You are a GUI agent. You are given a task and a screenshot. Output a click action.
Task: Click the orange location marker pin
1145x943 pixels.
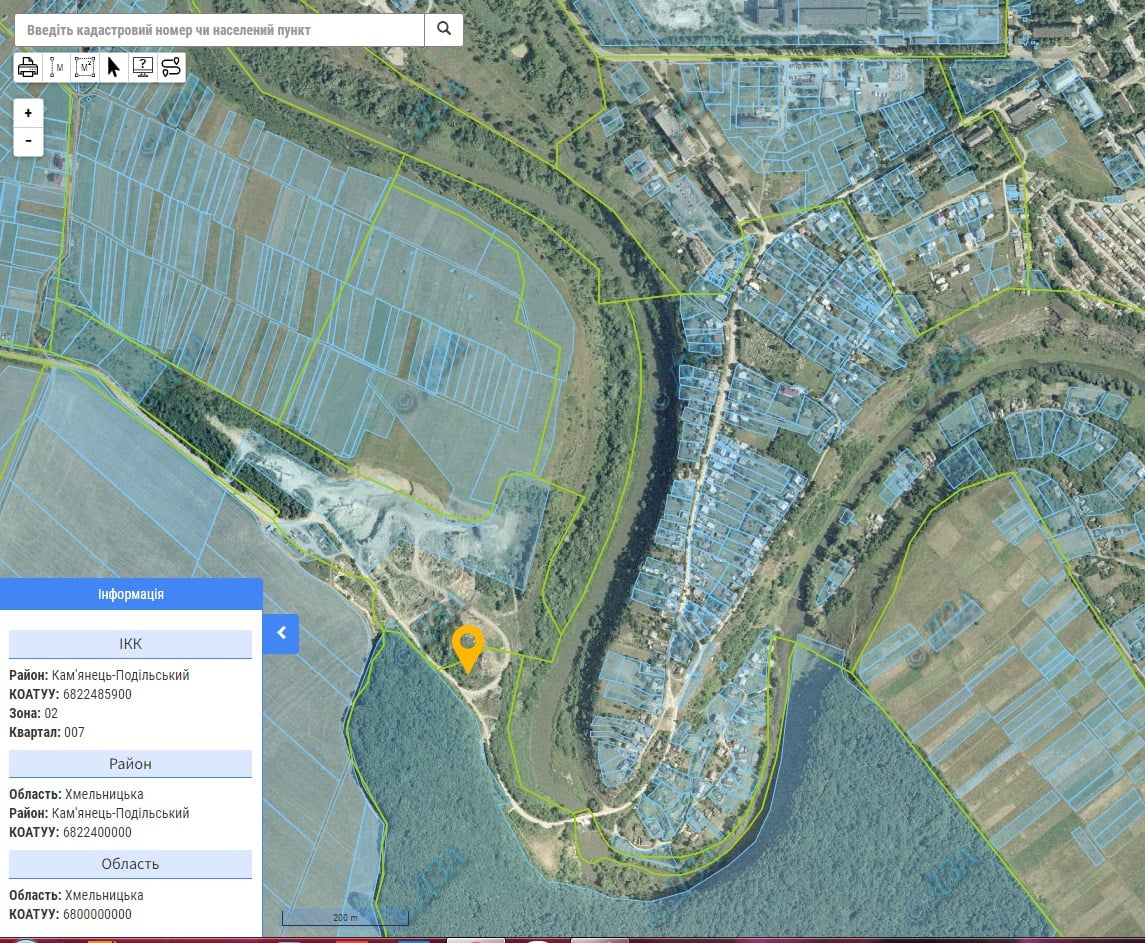tap(468, 647)
